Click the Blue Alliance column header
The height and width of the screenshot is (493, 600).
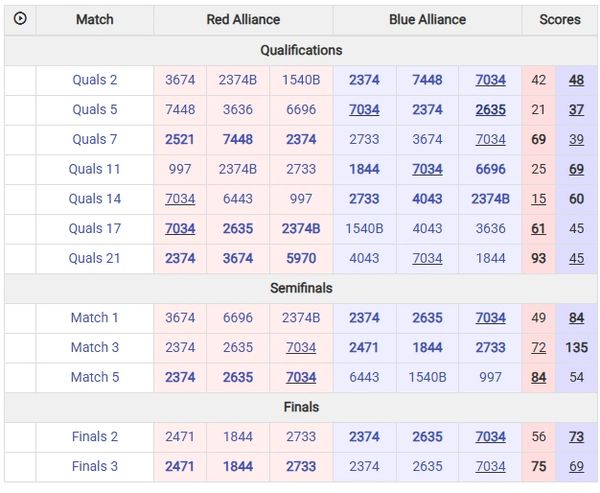(x=427, y=19)
